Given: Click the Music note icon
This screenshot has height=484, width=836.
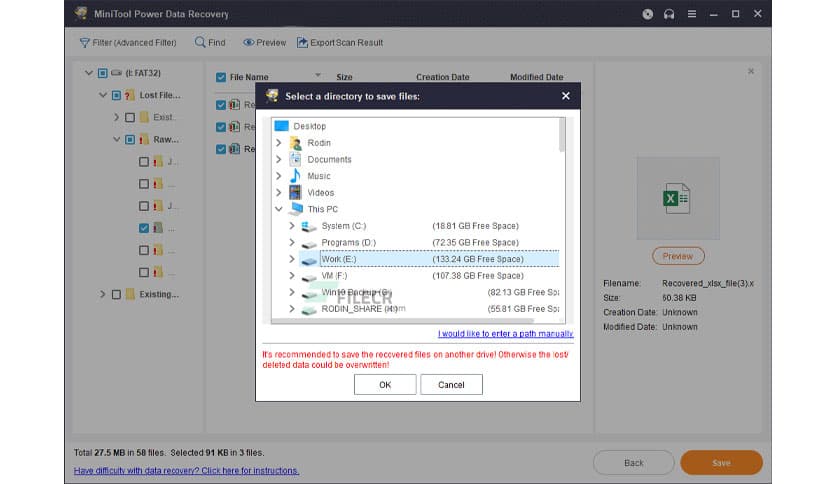Looking at the screenshot, I should pos(295,175).
